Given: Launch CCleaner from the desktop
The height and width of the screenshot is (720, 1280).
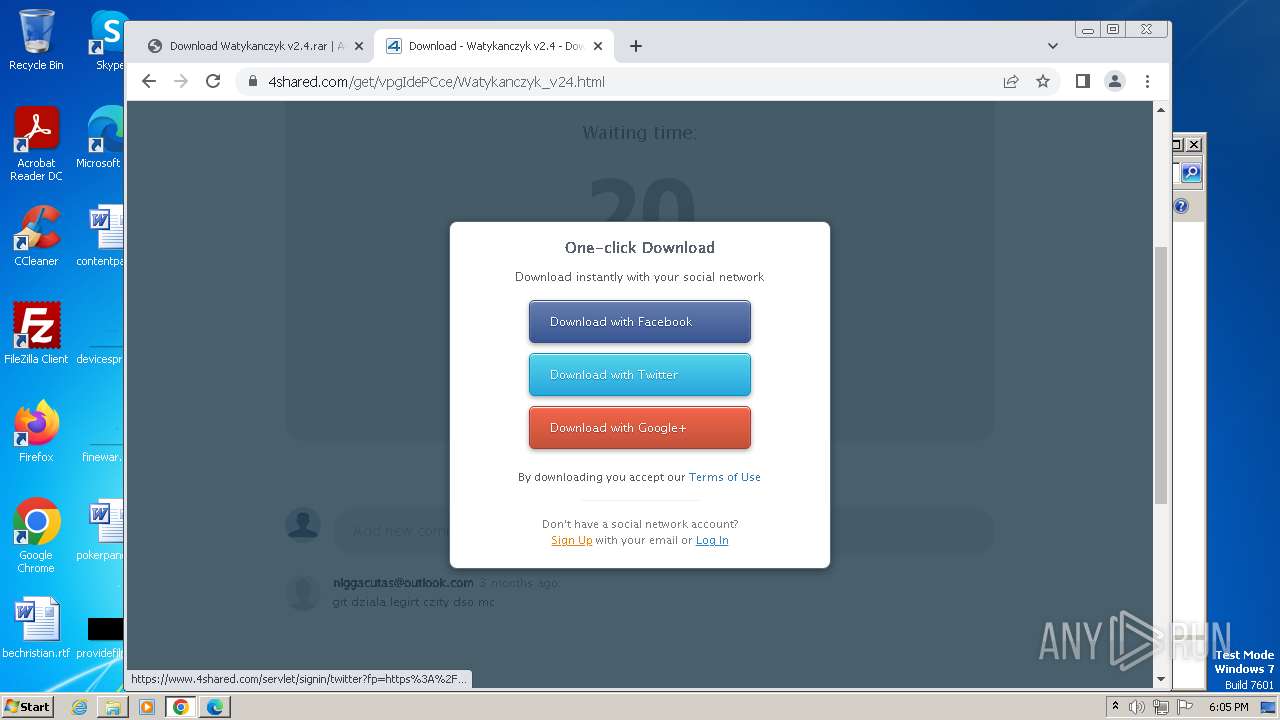Looking at the screenshot, I should (36, 236).
